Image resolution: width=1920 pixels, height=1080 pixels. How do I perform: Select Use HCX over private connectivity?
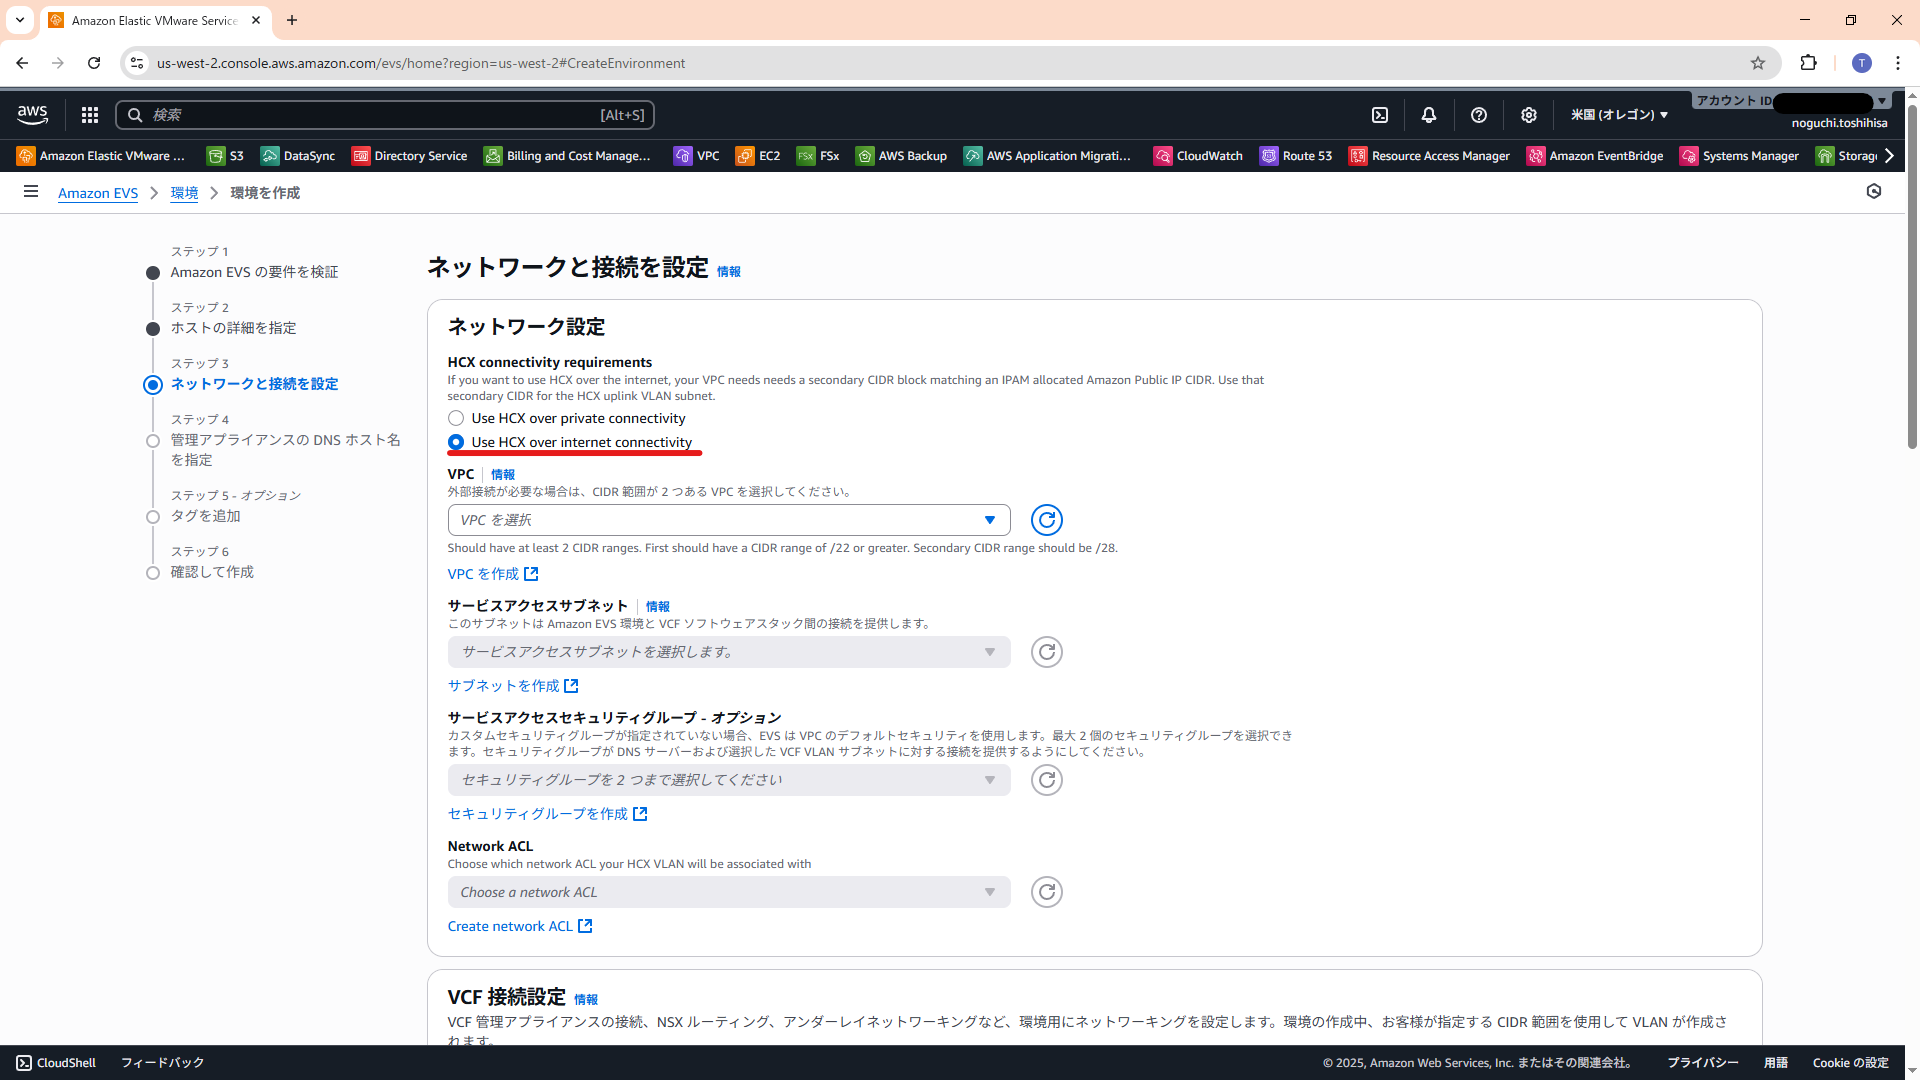456,418
